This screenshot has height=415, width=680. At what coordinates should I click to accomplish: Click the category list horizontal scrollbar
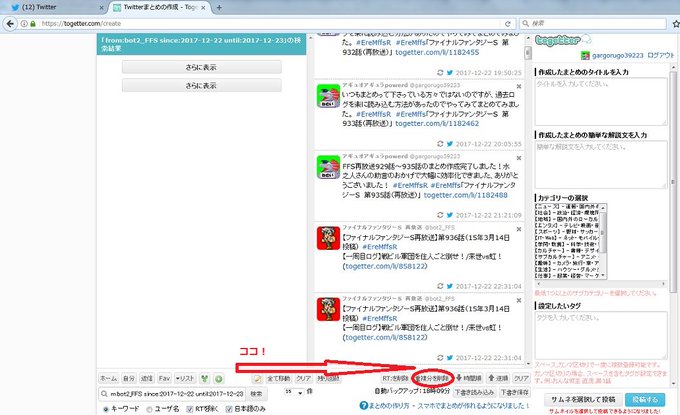point(601,284)
